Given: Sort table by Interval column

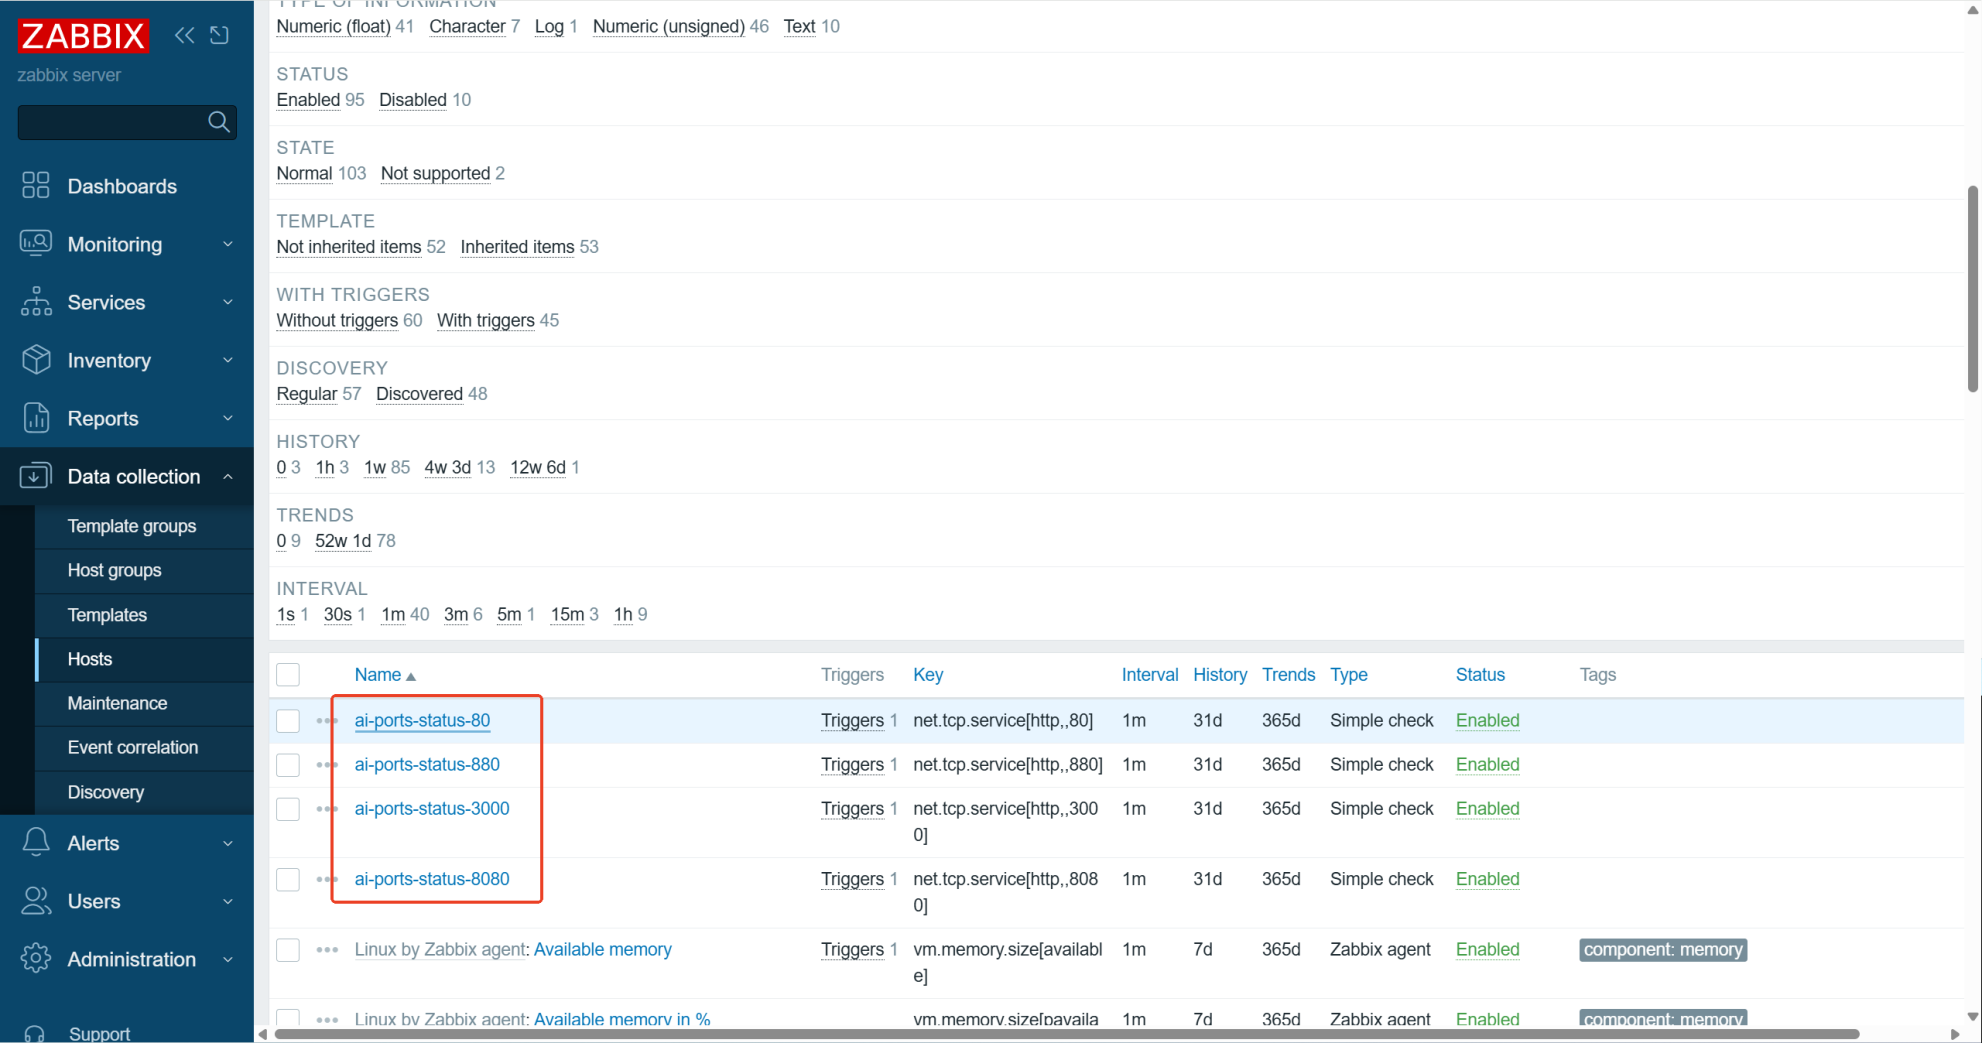Looking at the screenshot, I should pos(1150,675).
